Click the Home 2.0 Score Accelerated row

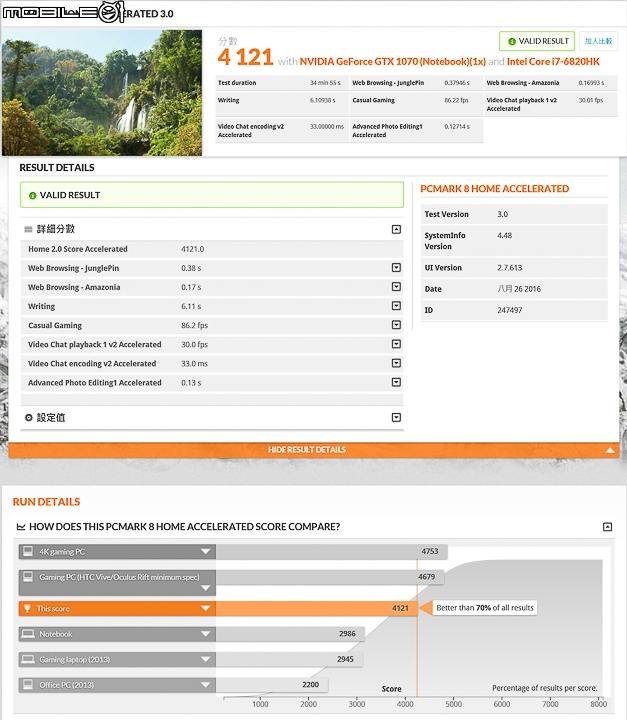tap(212, 249)
